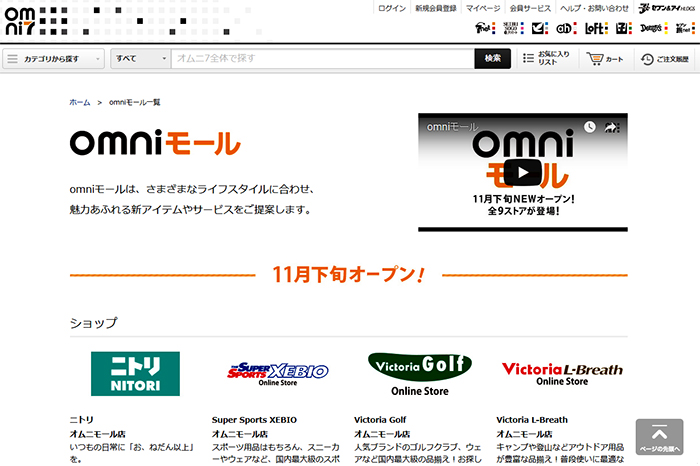700x466 pixels.
Task: Click the ご注文履歴 label
Action: point(672,59)
